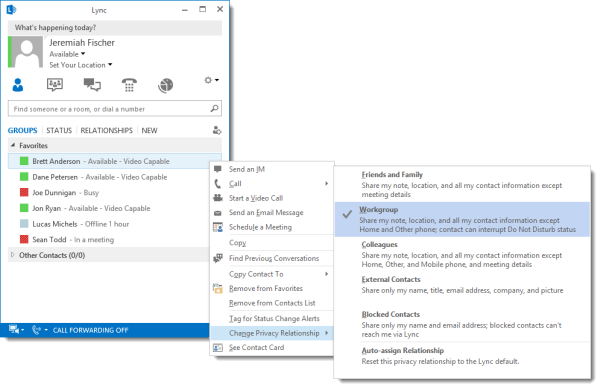Viewport: 600px width, 388px height.
Task: Choose Start a Video Call
Action: 272,198
